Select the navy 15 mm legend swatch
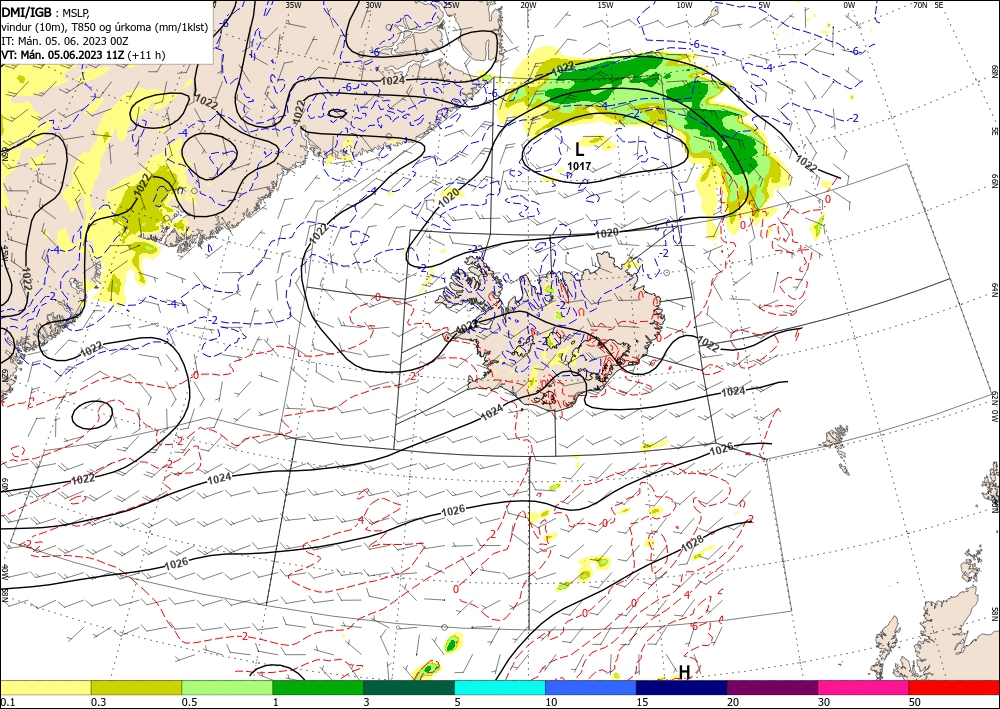 pyautogui.click(x=682, y=687)
